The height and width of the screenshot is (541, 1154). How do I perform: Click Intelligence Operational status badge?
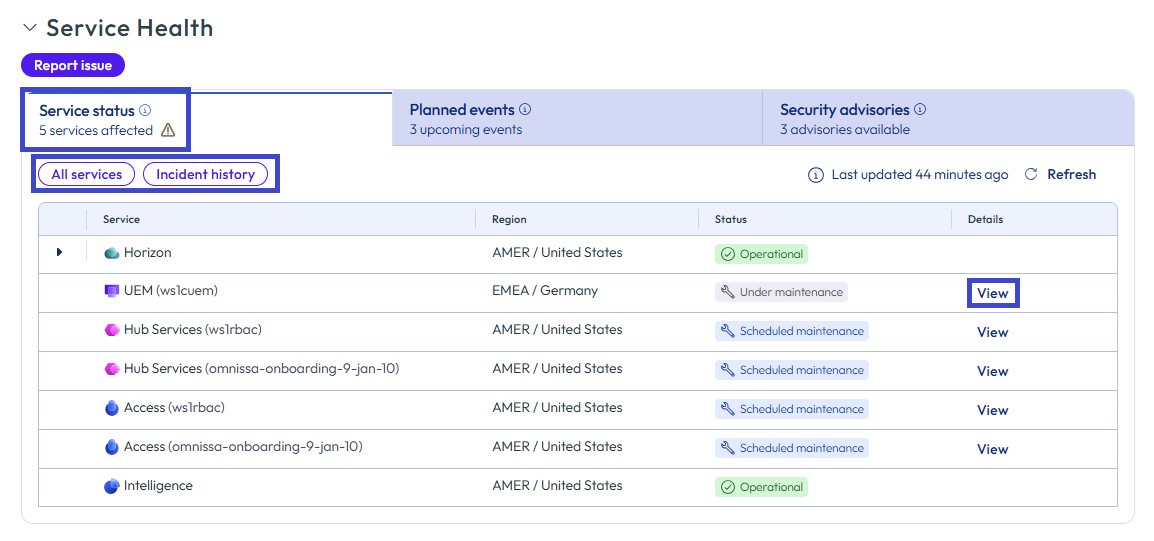pyautogui.click(x=761, y=487)
